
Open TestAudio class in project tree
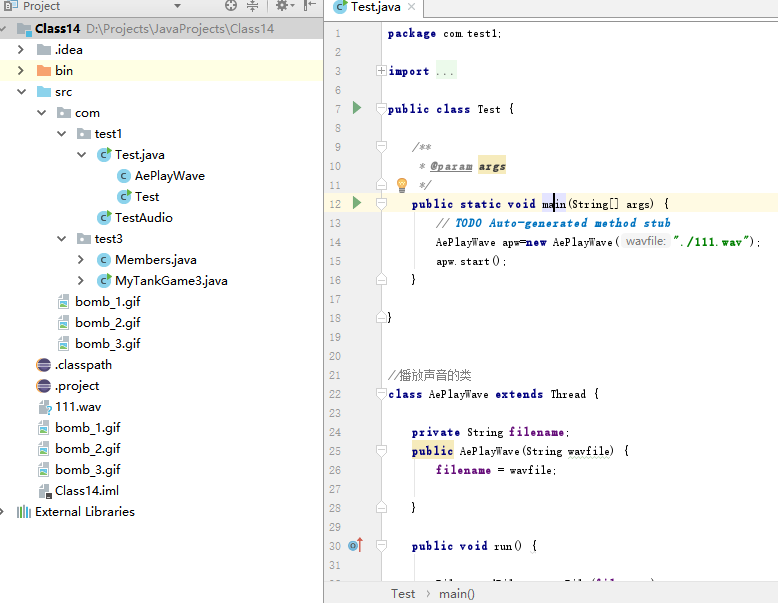[144, 218]
